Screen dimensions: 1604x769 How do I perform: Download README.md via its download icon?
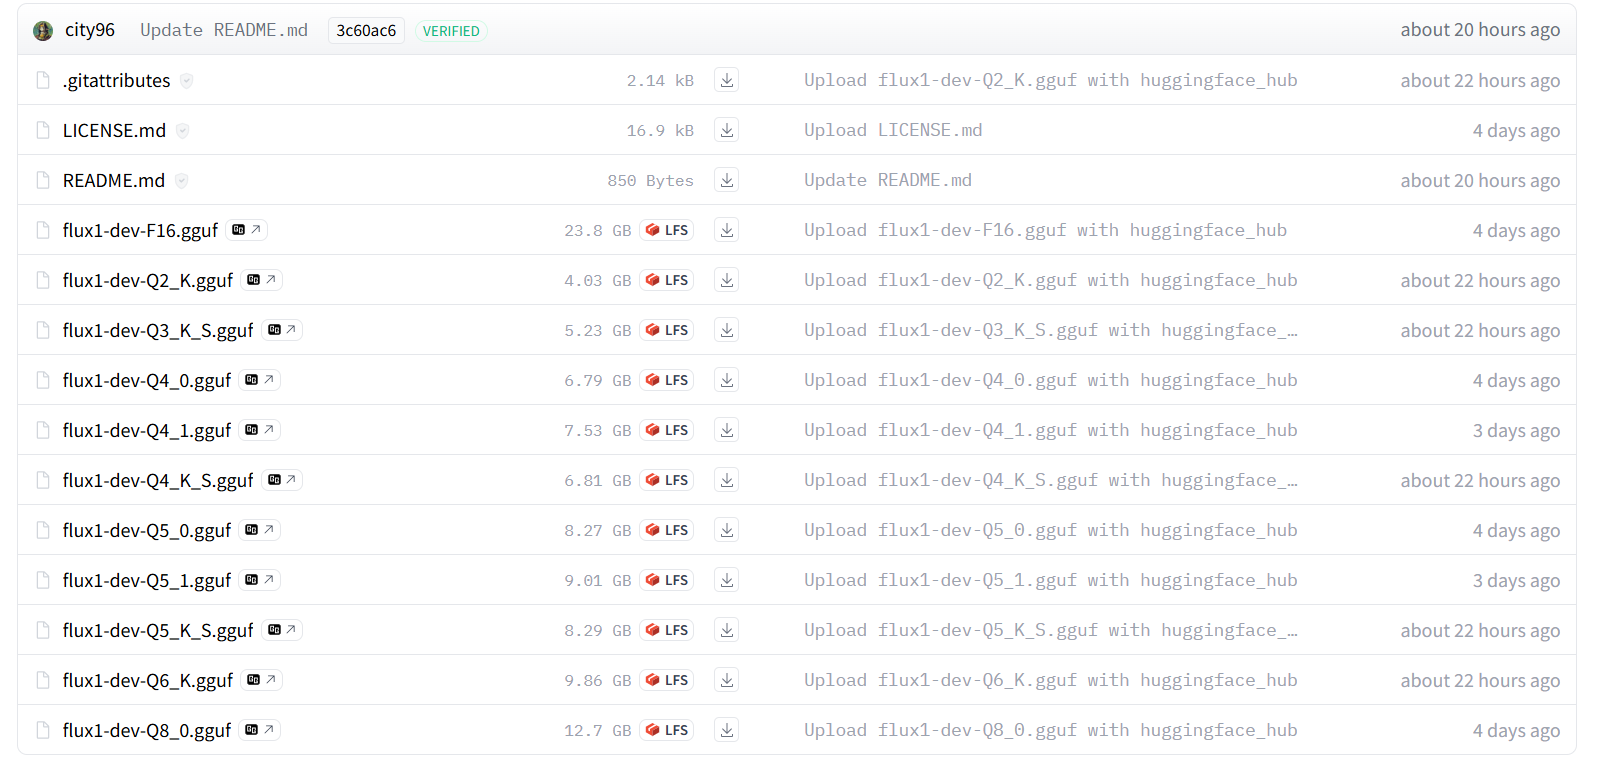click(727, 180)
